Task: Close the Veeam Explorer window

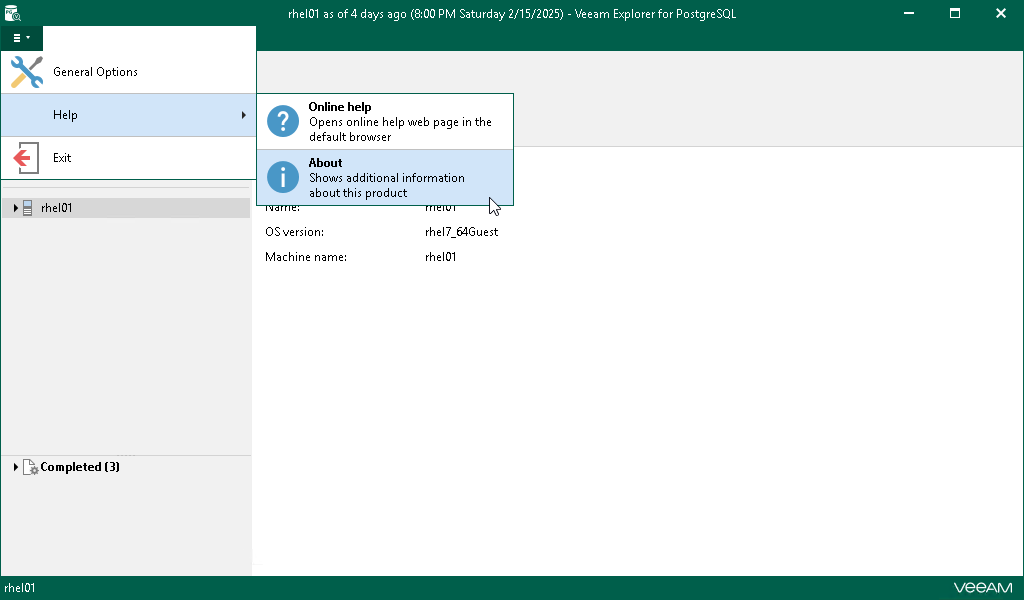Action: click(1000, 13)
